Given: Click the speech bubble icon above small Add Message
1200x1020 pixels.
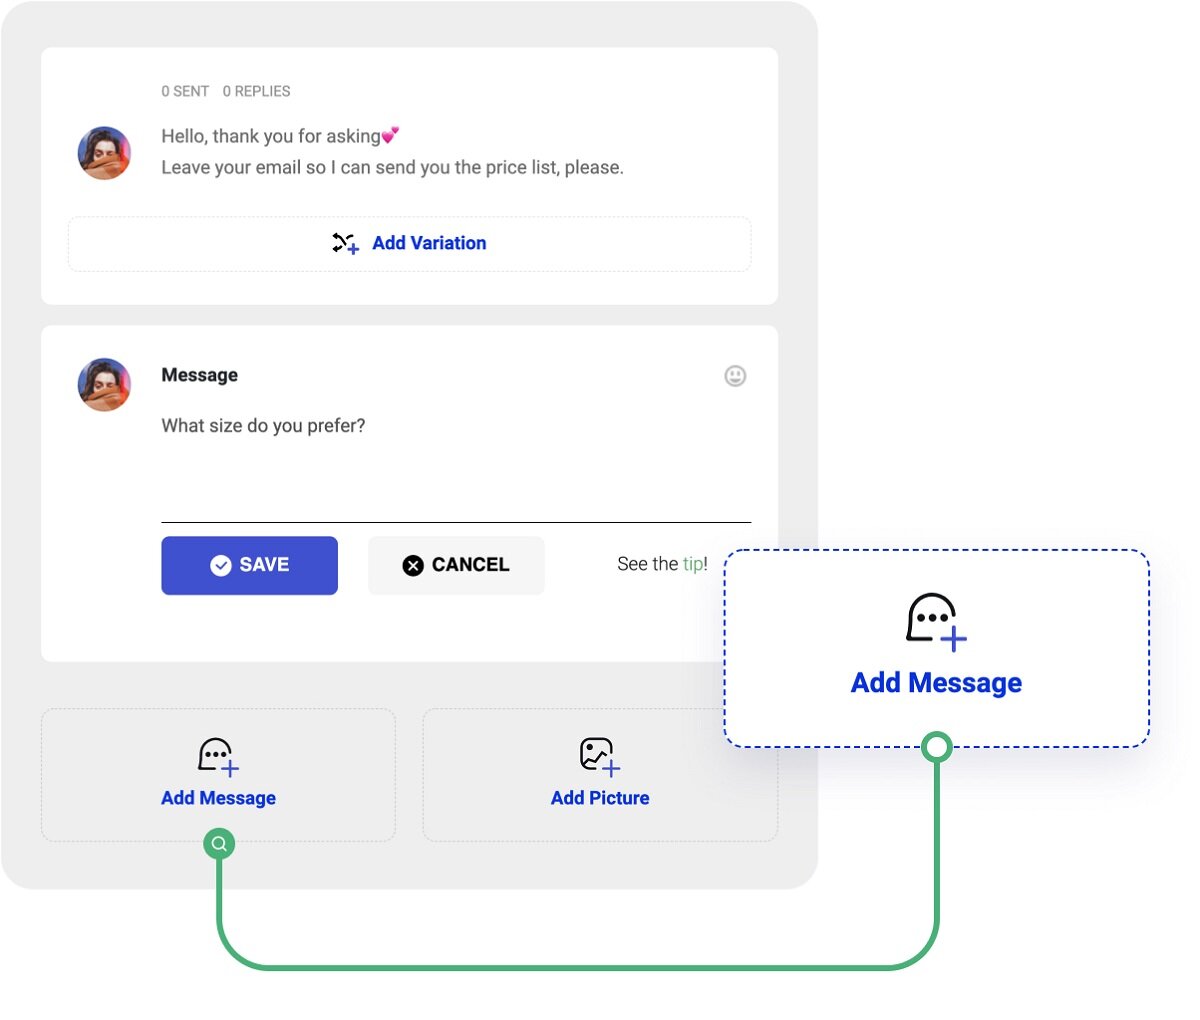Looking at the screenshot, I should tap(217, 756).
